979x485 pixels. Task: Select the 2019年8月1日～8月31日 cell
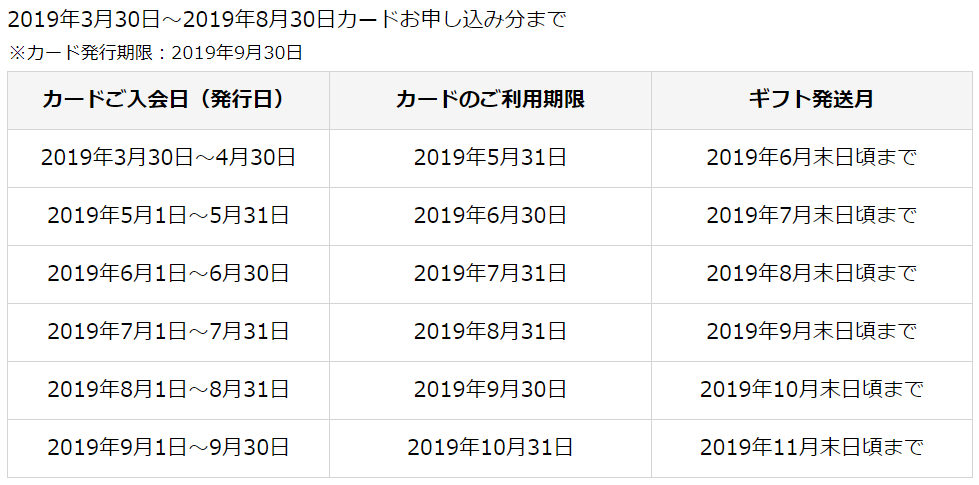point(168,389)
